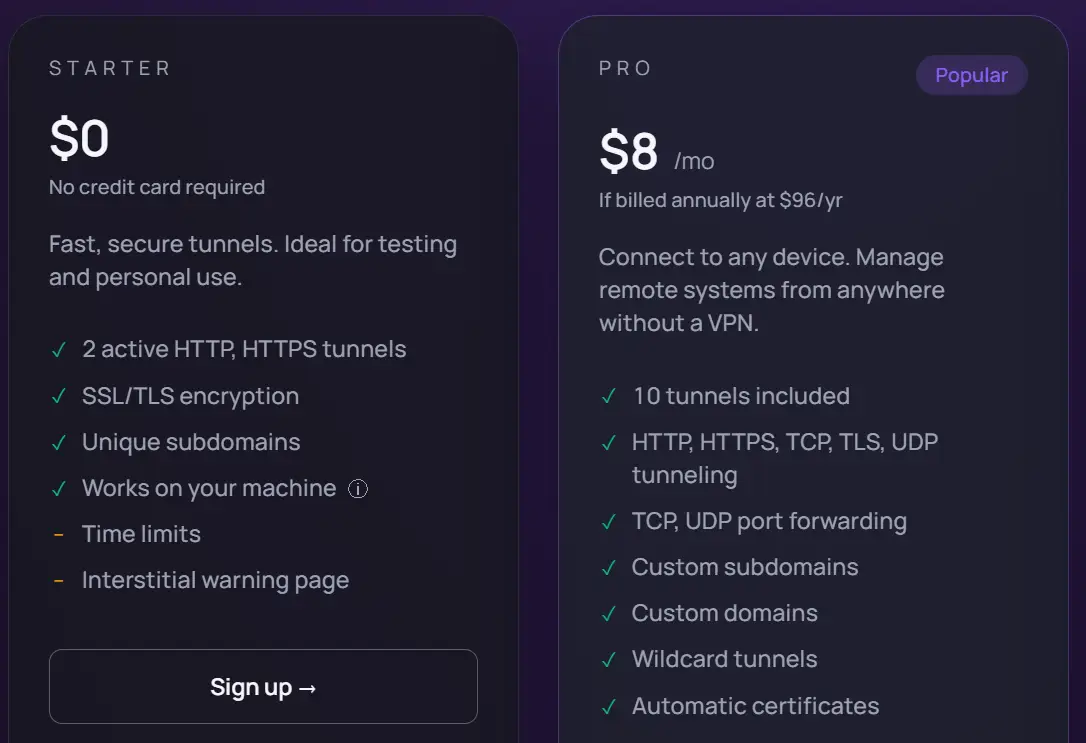Viewport: 1086px width, 743px height.
Task: Click the $0 price text
Action: (79, 139)
